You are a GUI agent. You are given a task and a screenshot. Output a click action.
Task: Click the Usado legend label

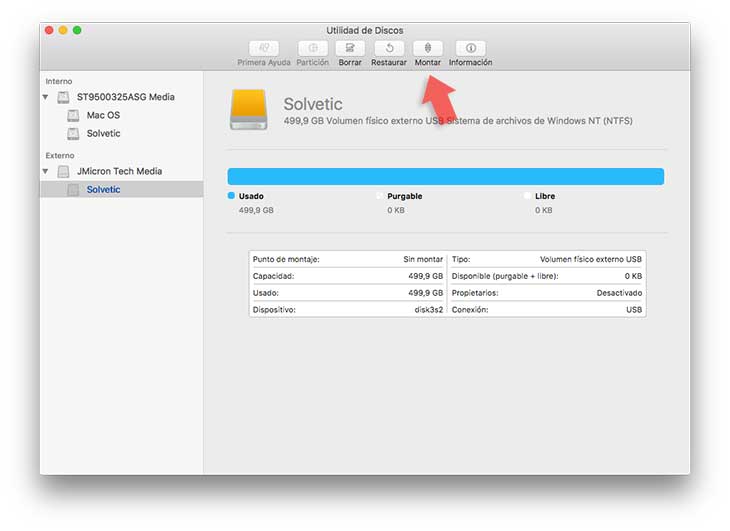point(251,196)
